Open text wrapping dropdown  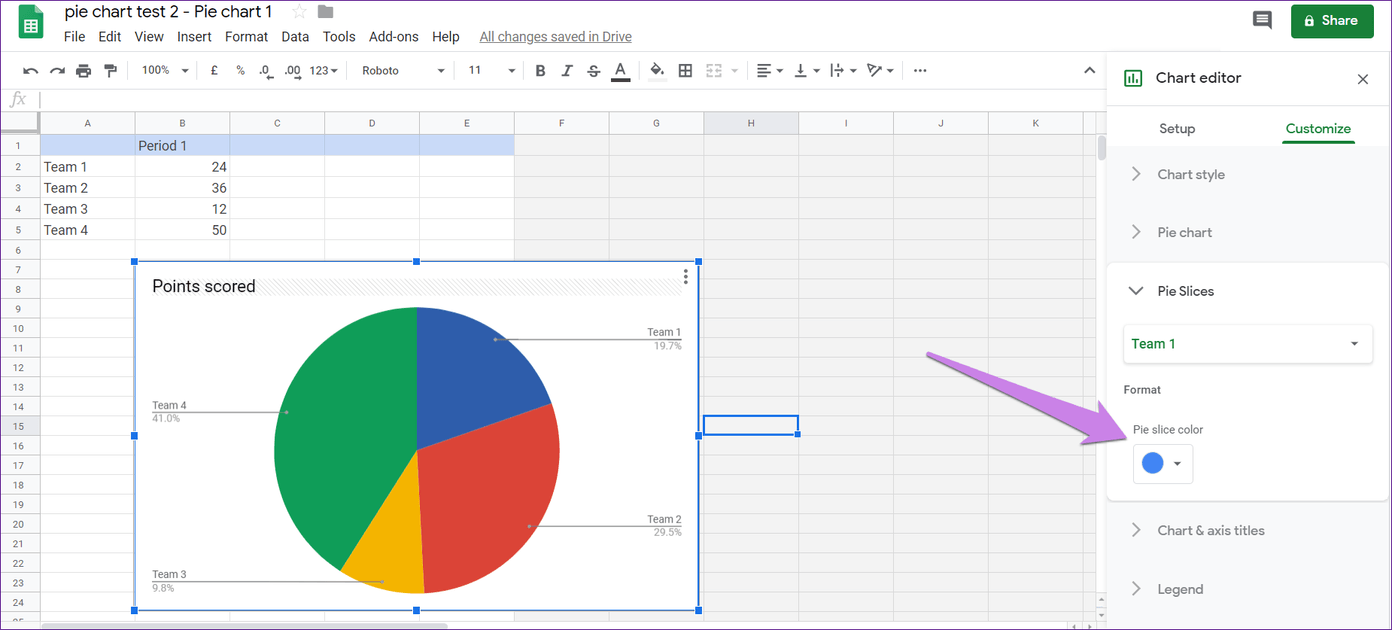[842, 71]
